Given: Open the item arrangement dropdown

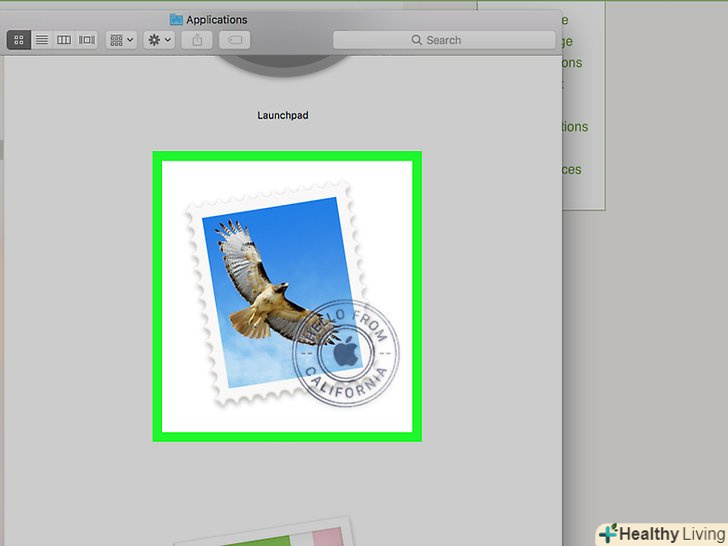Looking at the screenshot, I should click(x=122, y=40).
